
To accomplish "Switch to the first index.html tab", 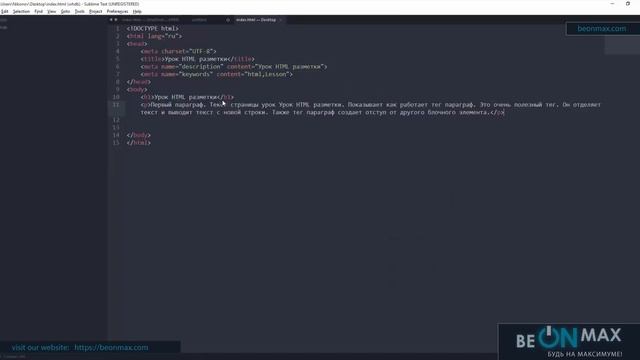I will (150, 20).
